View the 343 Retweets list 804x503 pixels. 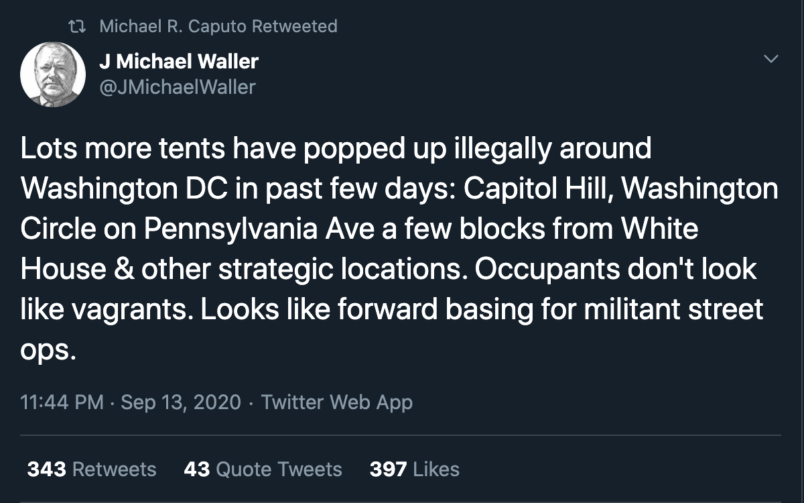click(92, 469)
